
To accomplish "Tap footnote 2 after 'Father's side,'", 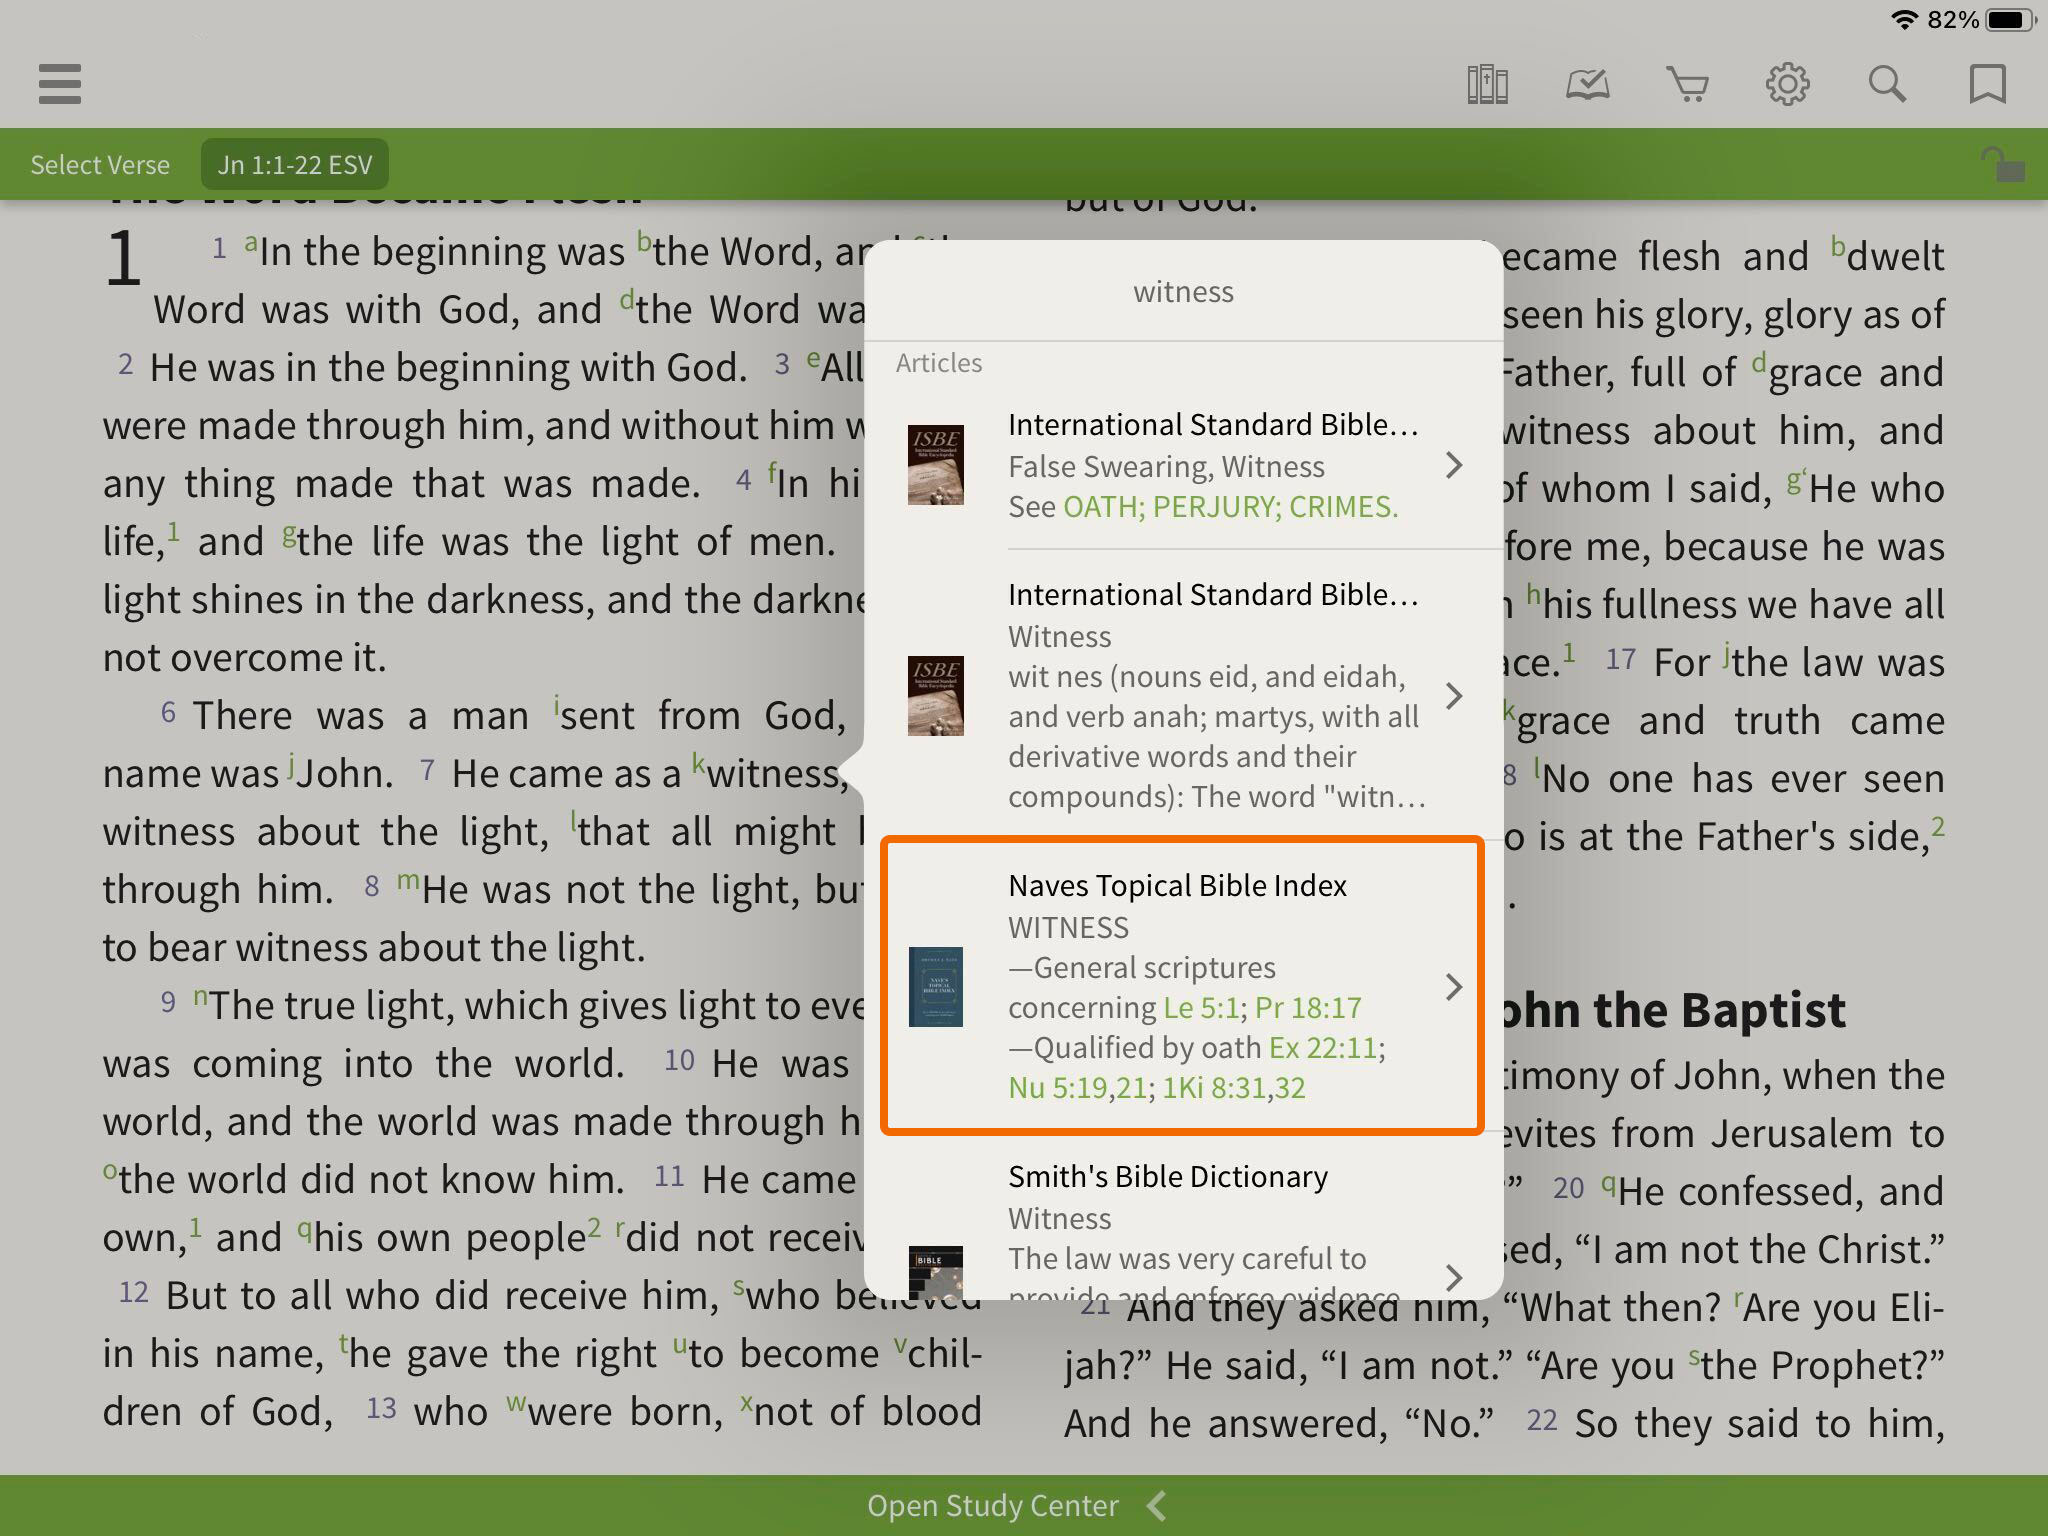I will pos(1938,825).
